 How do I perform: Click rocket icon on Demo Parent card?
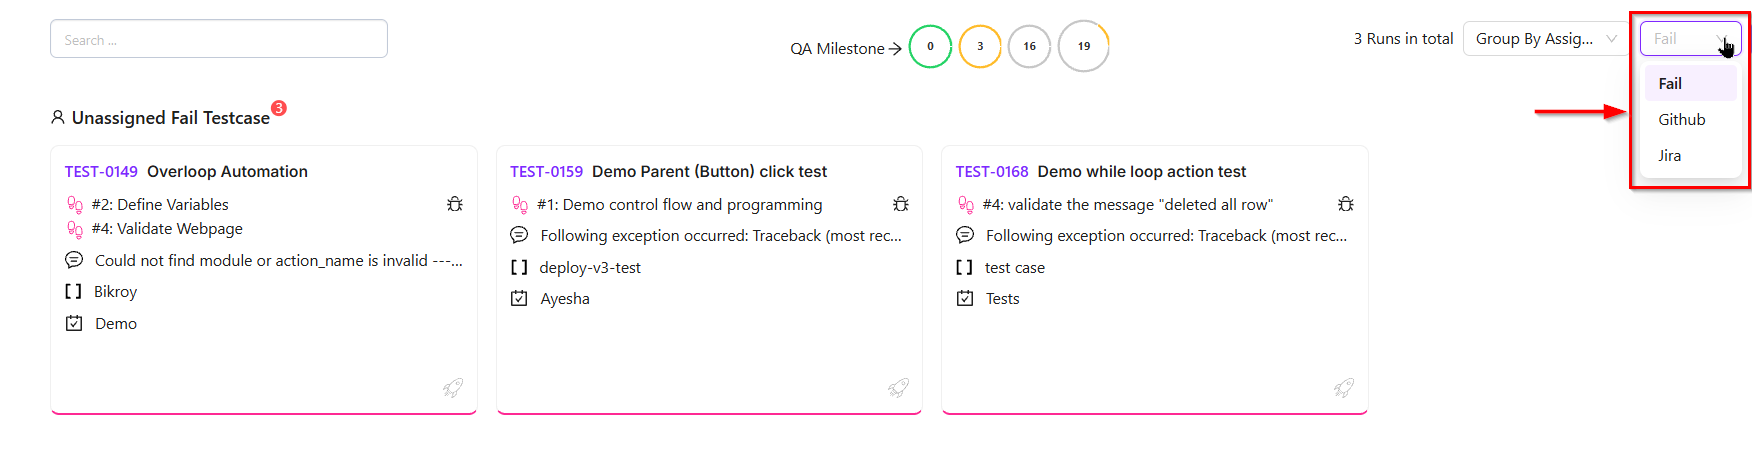(x=898, y=388)
